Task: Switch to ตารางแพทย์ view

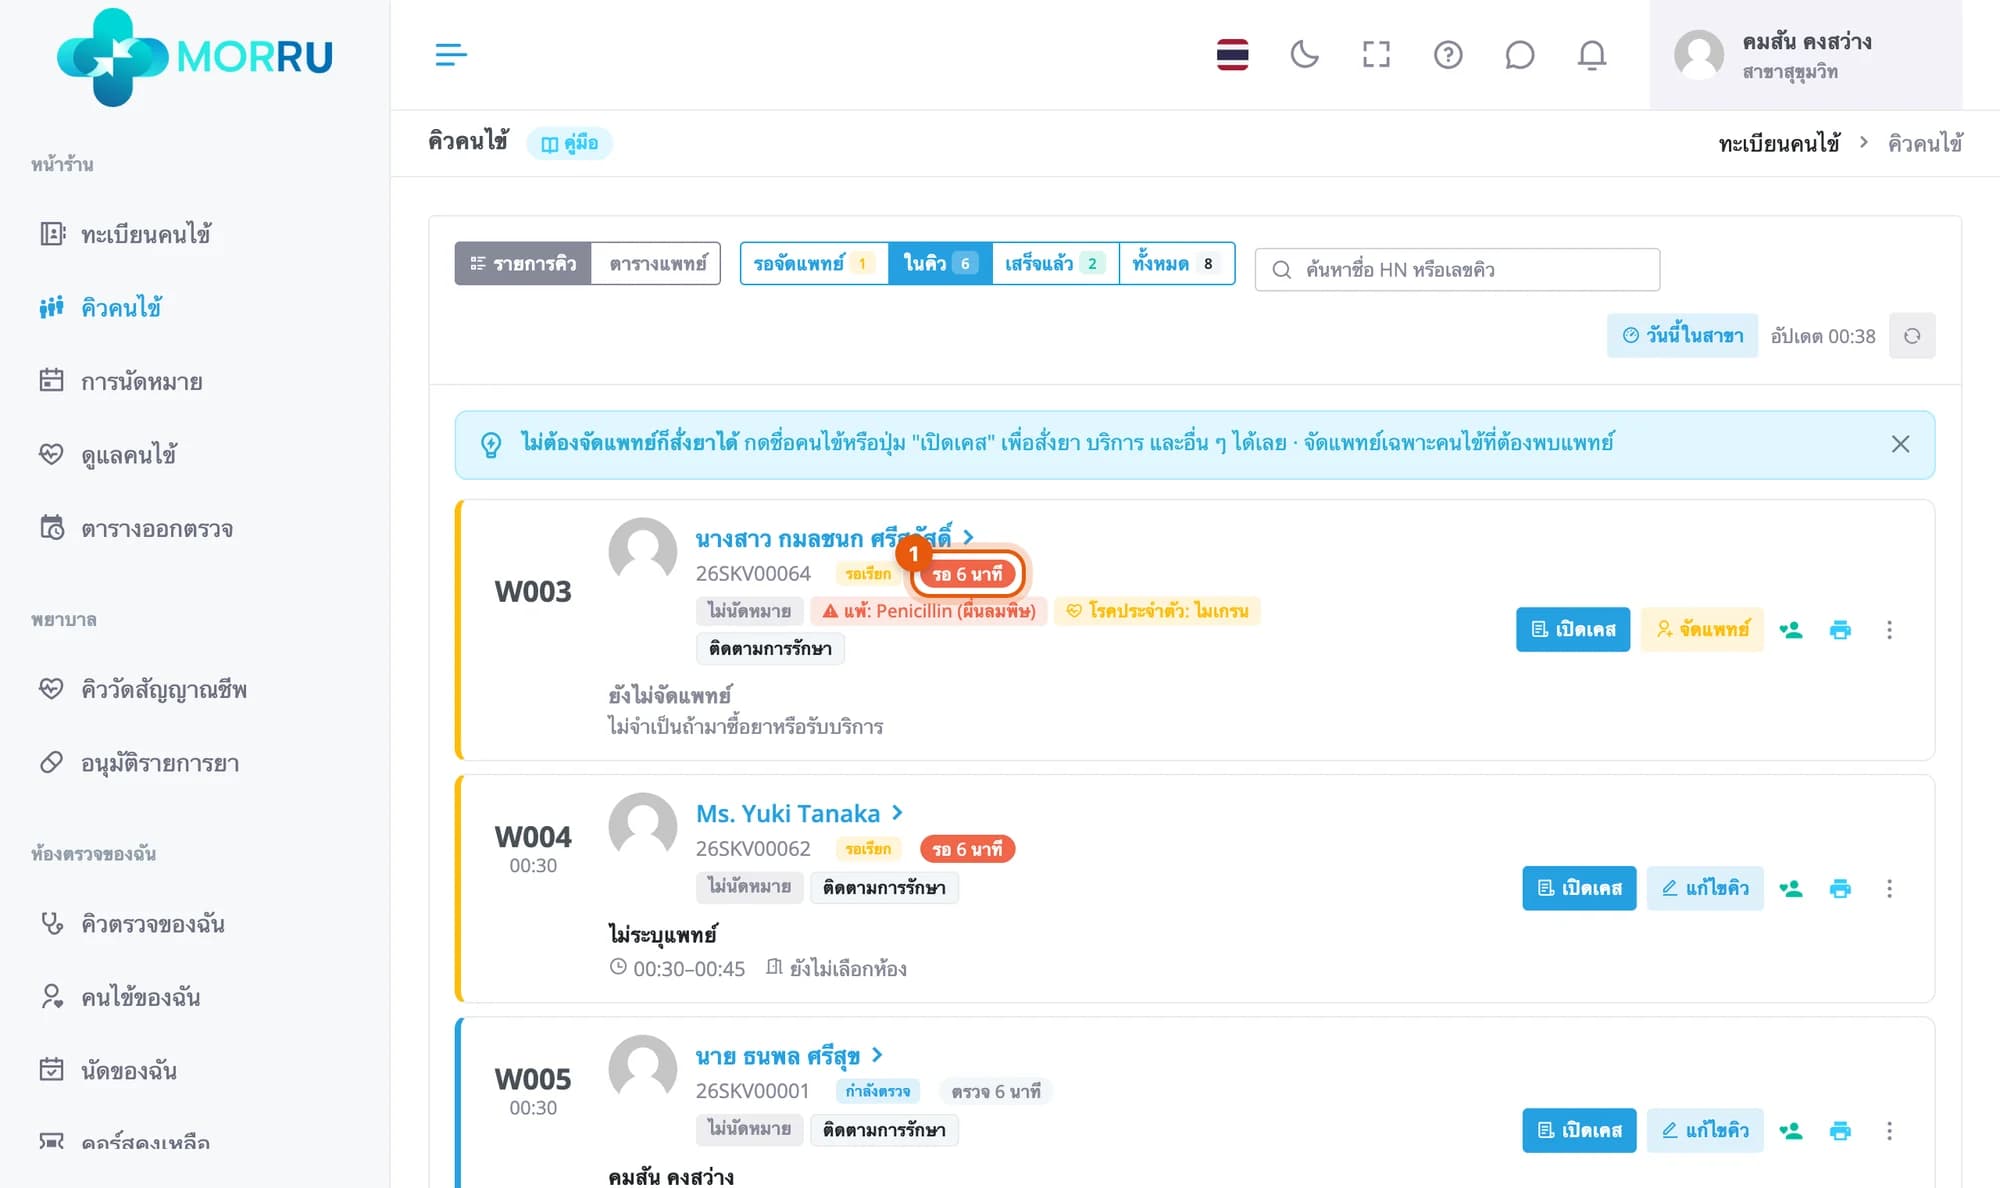Action: pos(657,264)
